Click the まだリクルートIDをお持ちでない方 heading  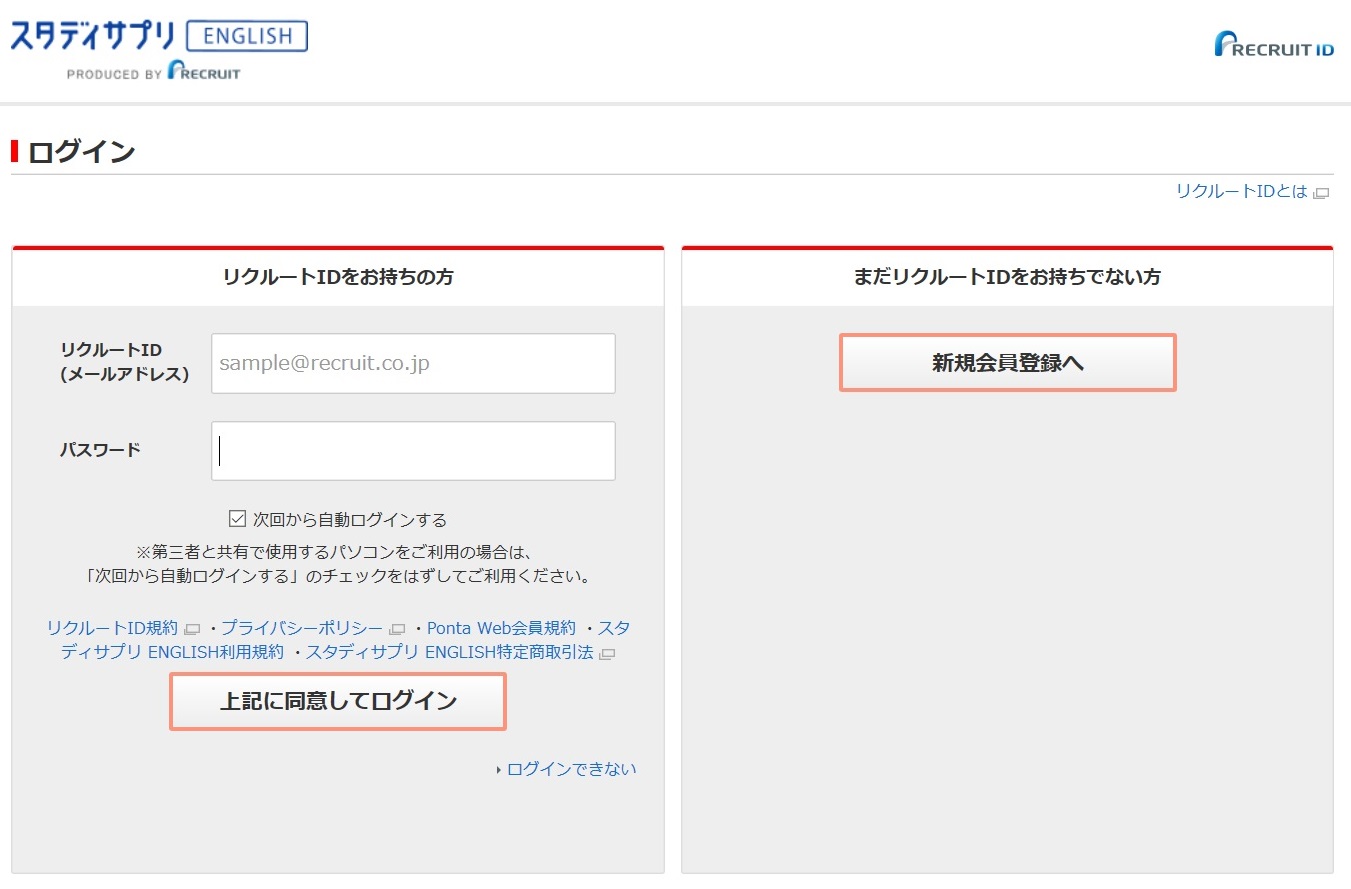1007,277
